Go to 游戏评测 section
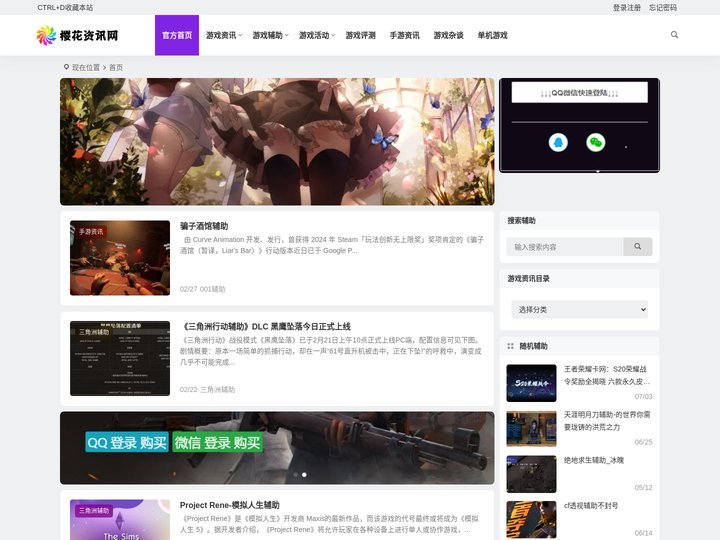This screenshot has width=720, height=540. point(360,35)
